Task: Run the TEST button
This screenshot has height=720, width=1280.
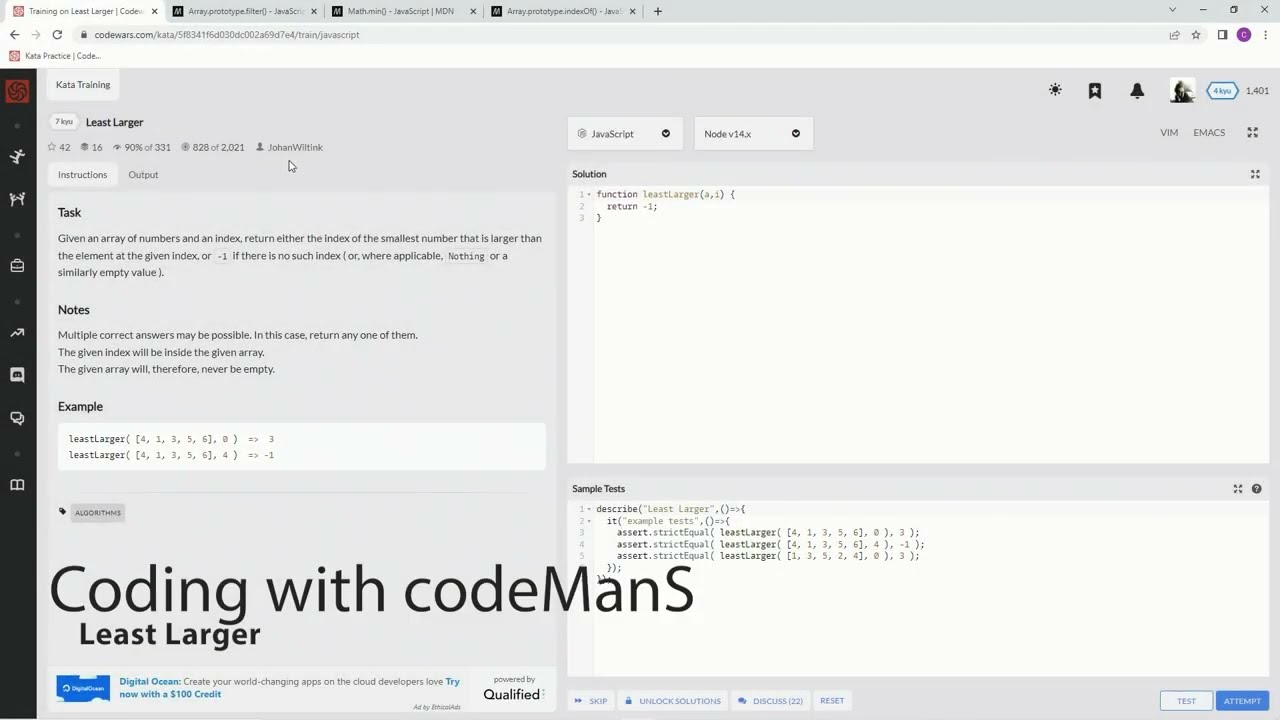Action: (x=1186, y=701)
